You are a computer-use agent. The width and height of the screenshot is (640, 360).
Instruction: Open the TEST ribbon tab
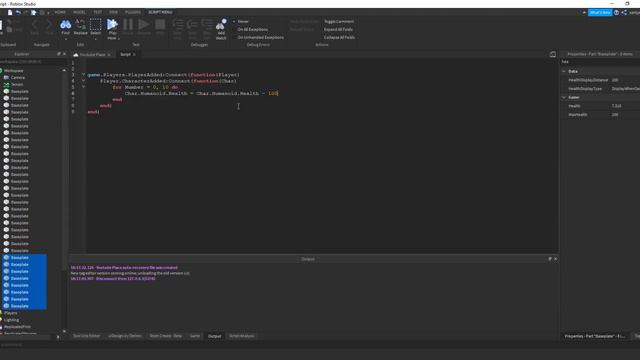pos(98,12)
